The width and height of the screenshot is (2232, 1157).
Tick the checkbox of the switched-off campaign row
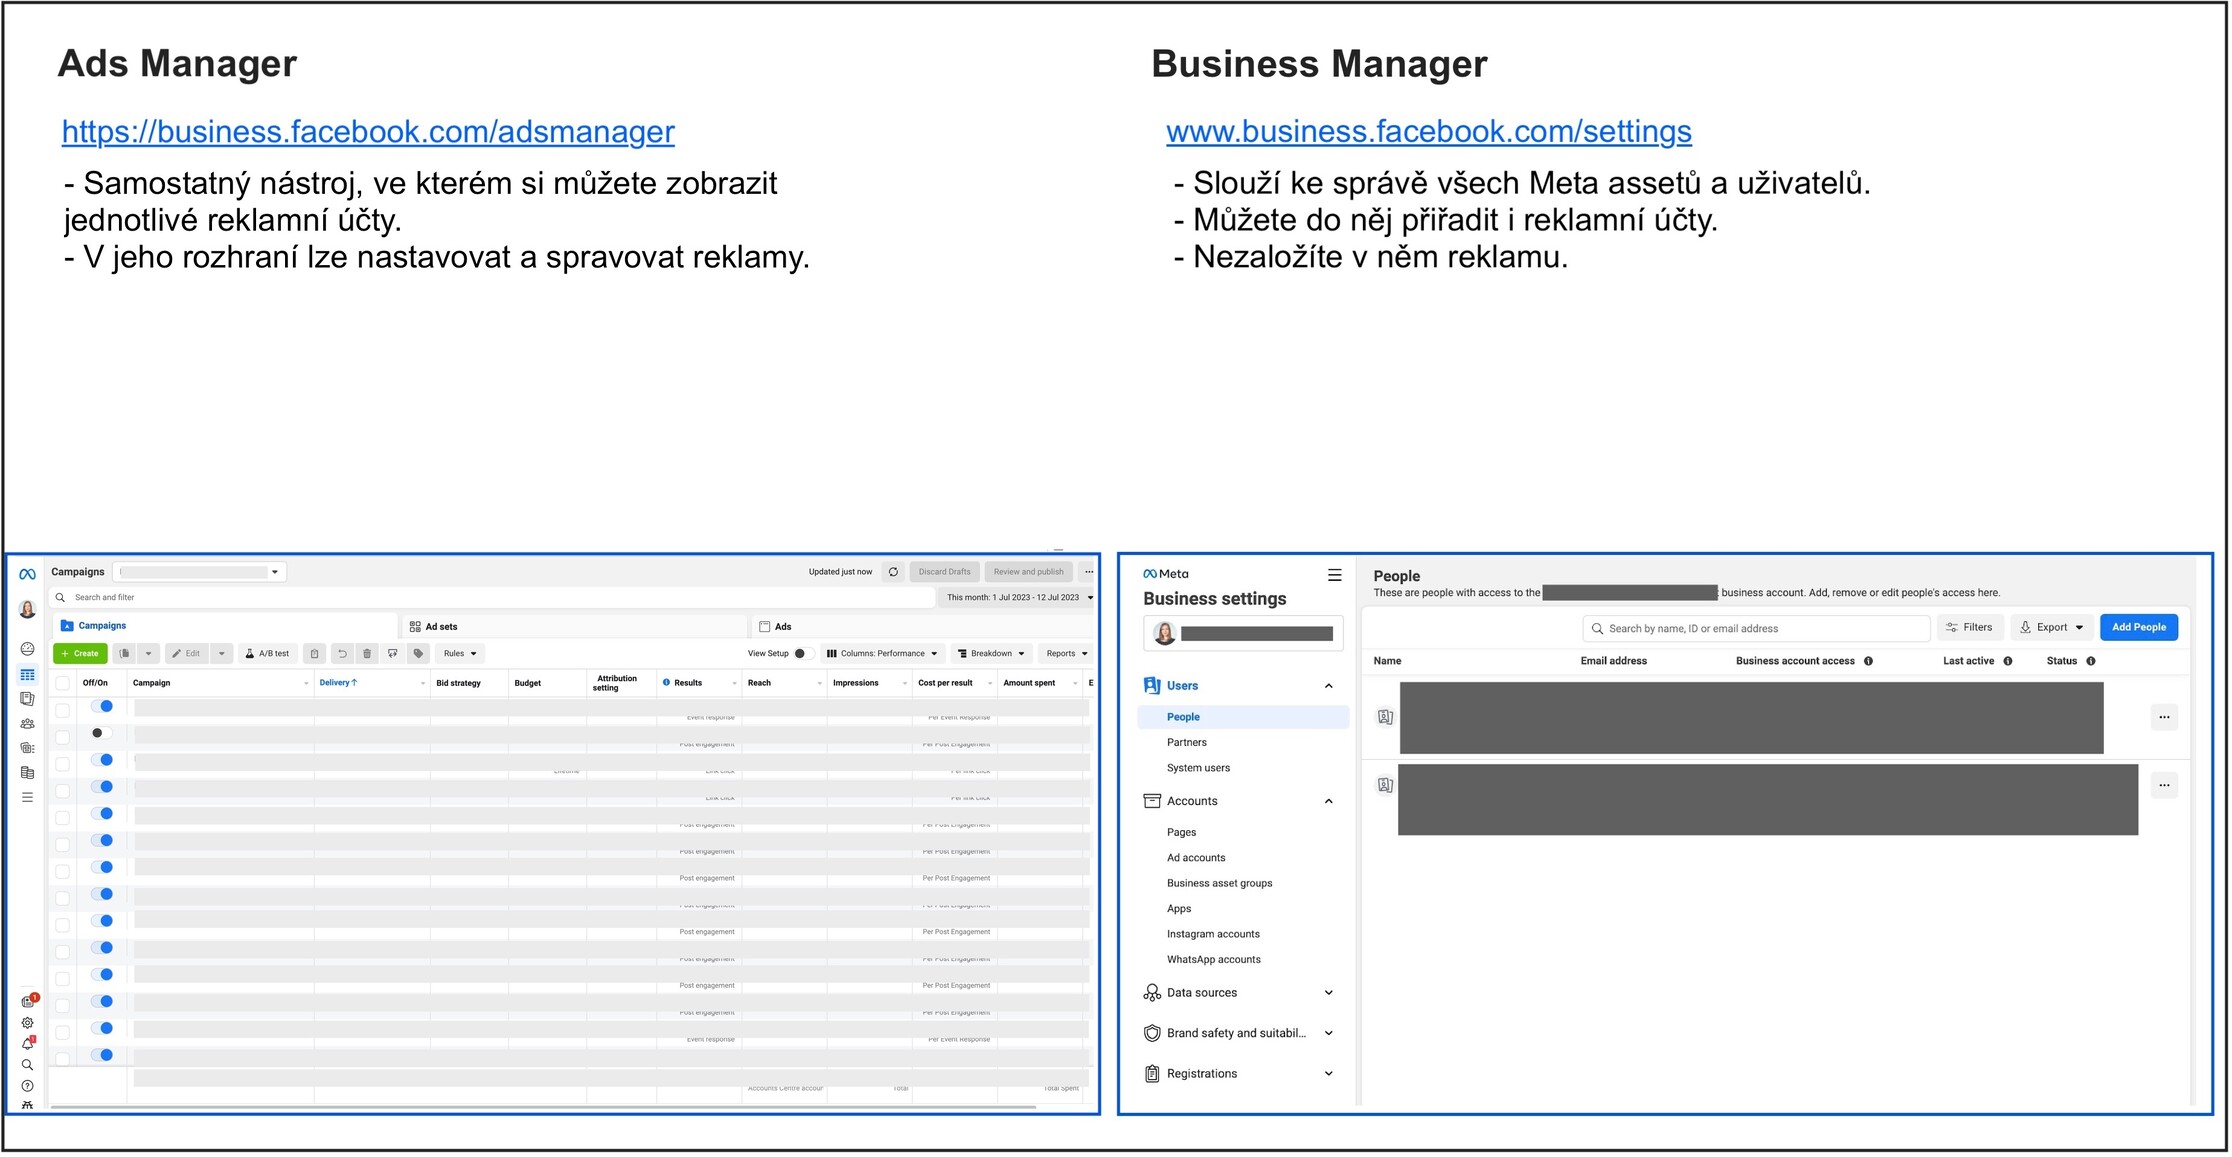[62, 737]
